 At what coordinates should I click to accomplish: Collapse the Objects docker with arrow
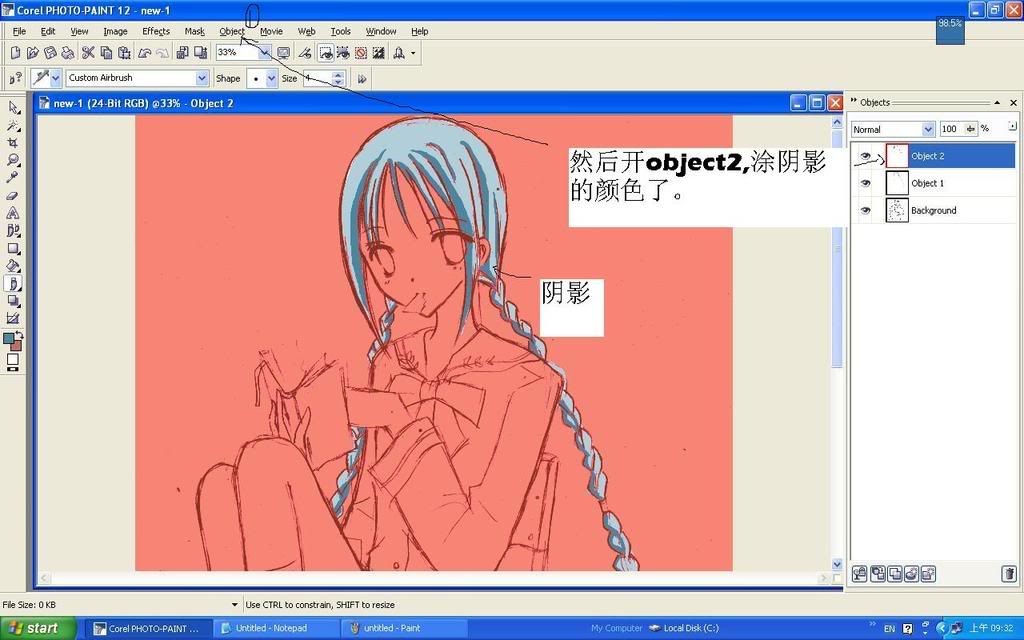pos(997,103)
